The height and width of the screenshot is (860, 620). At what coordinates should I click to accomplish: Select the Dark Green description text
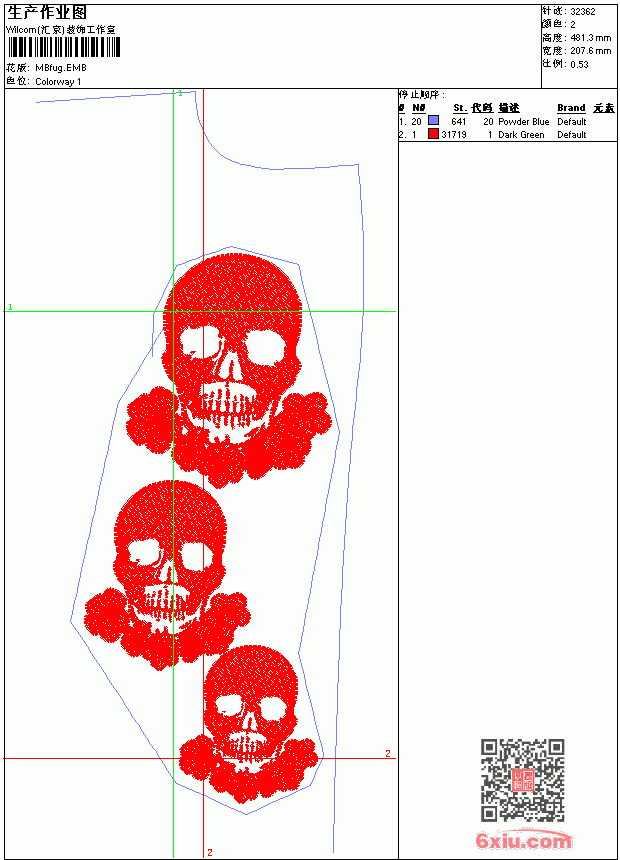[521, 134]
